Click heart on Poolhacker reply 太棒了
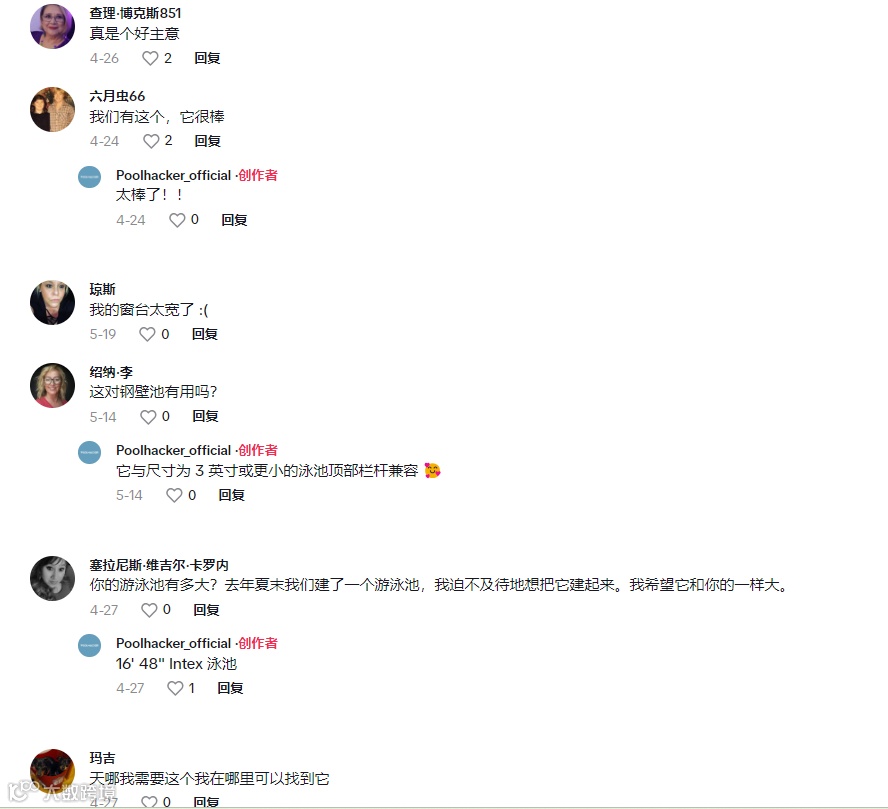 pyautogui.click(x=177, y=220)
